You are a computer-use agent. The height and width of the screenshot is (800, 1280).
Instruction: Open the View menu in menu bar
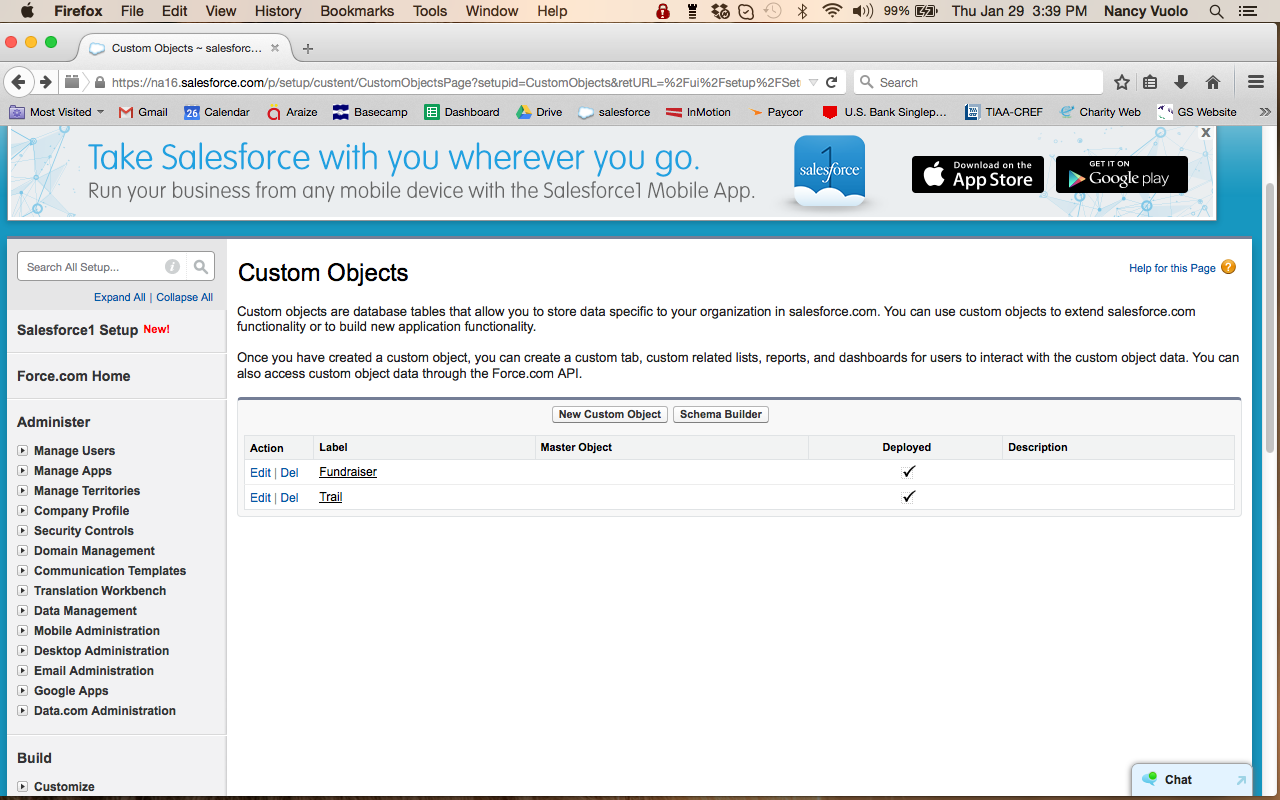click(x=220, y=11)
